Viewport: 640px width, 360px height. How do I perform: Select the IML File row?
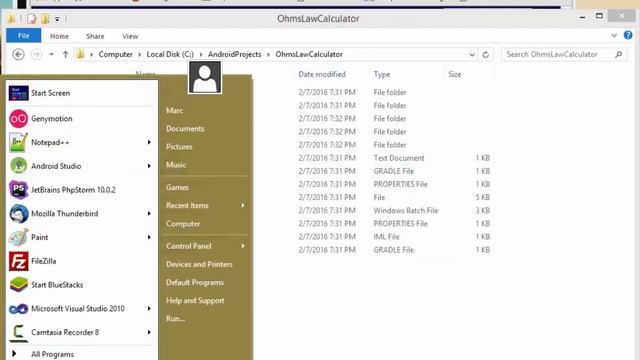pyautogui.click(x=394, y=237)
